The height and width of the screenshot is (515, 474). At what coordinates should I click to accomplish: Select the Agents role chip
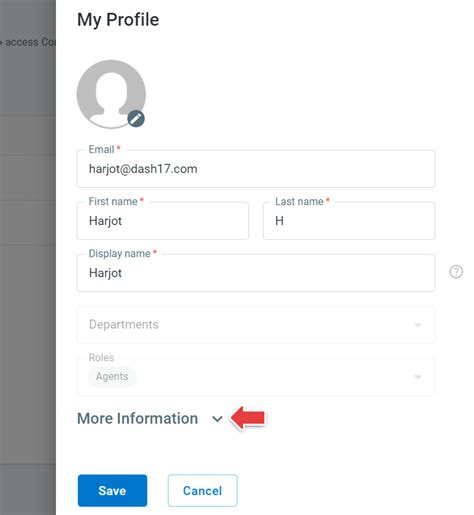point(112,377)
